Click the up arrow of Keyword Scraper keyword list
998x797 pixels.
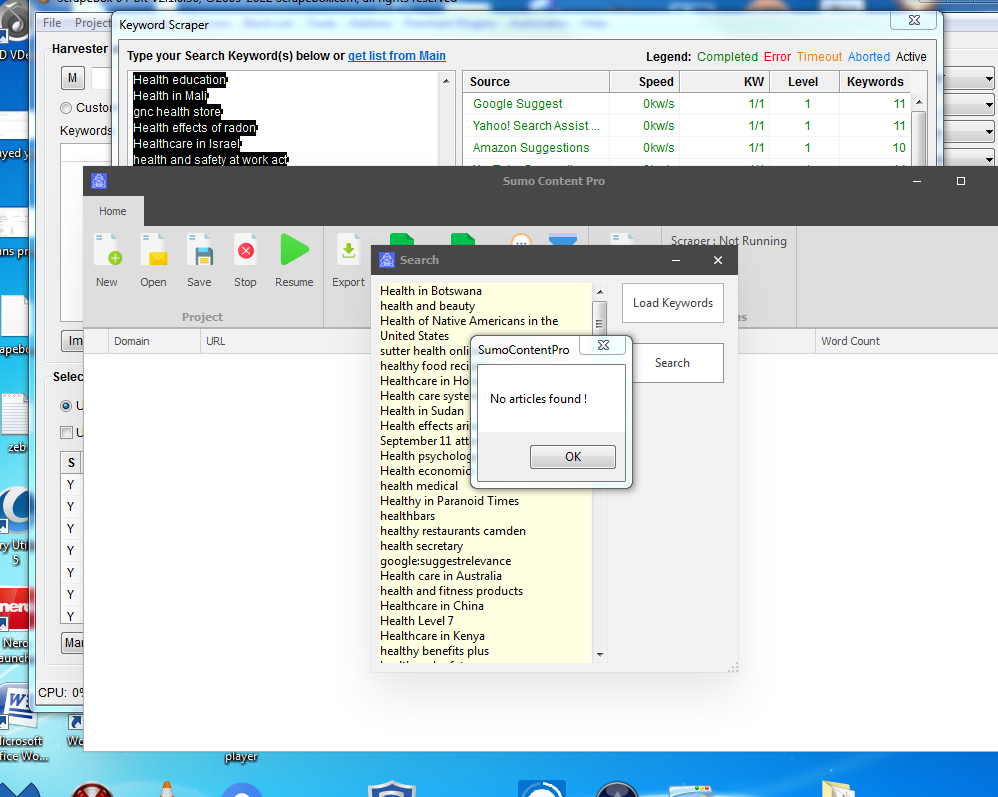point(446,81)
